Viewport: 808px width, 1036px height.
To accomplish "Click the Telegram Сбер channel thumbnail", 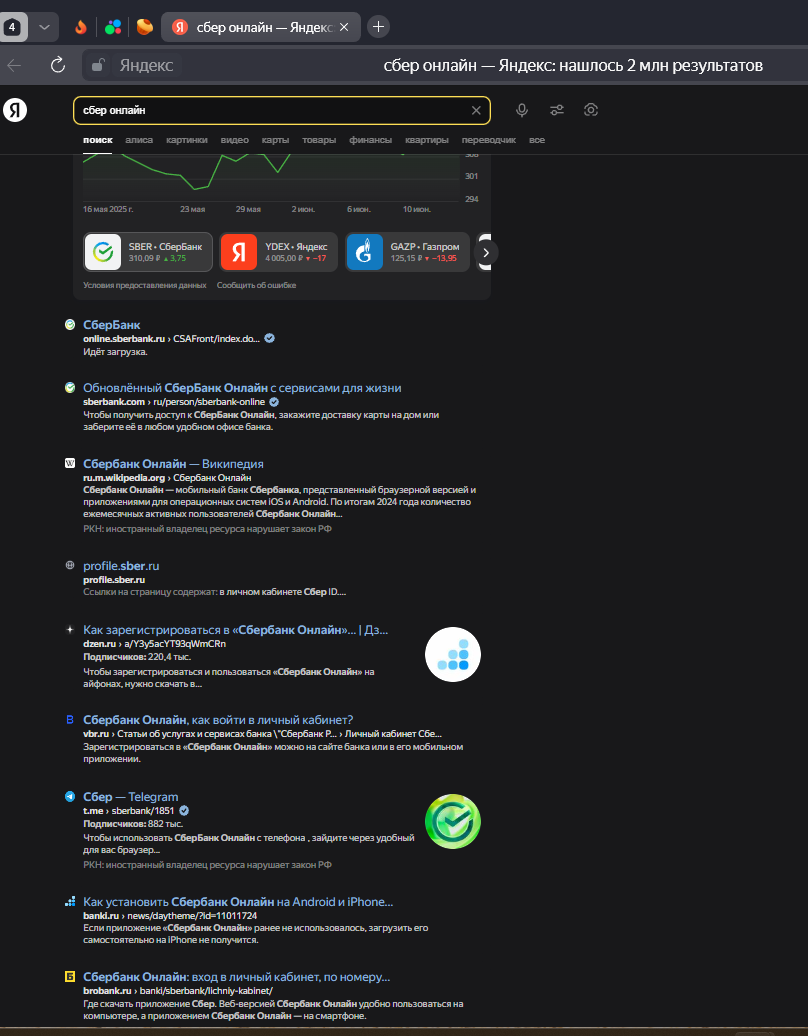I will pos(453,821).
